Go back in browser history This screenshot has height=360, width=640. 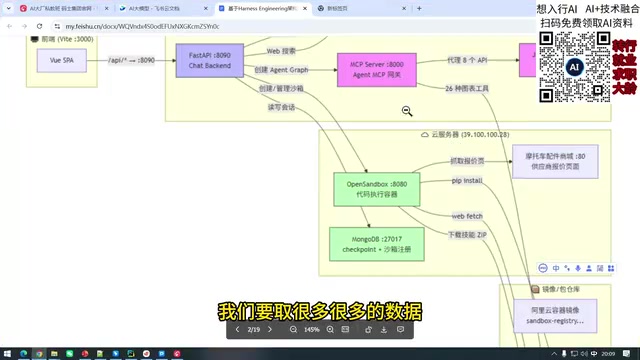(9, 26)
